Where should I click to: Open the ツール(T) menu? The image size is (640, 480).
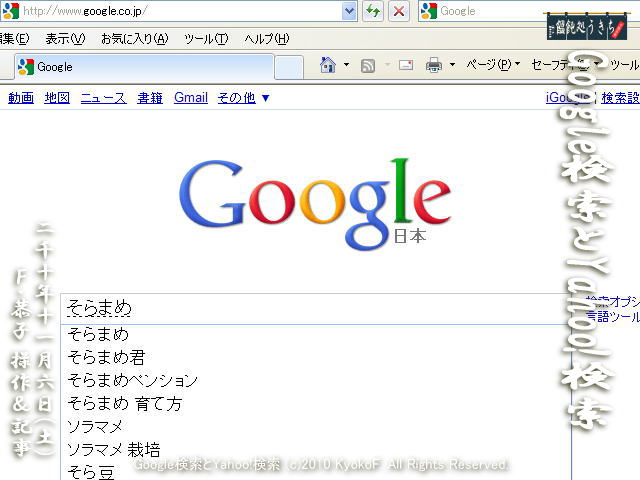pyautogui.click(x=206, y=39)
